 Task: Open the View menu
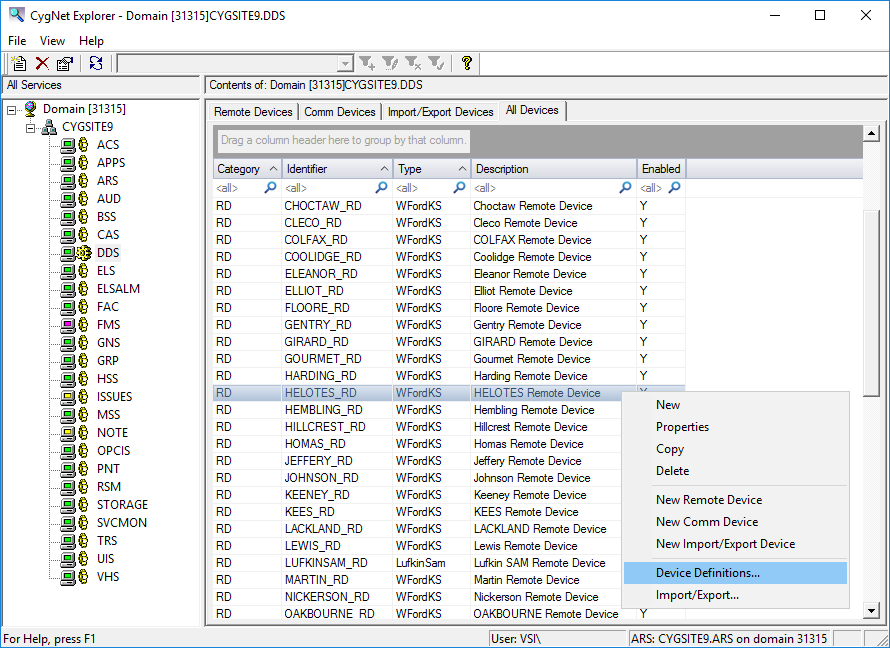pyautogui.click(x=52, y=41)
